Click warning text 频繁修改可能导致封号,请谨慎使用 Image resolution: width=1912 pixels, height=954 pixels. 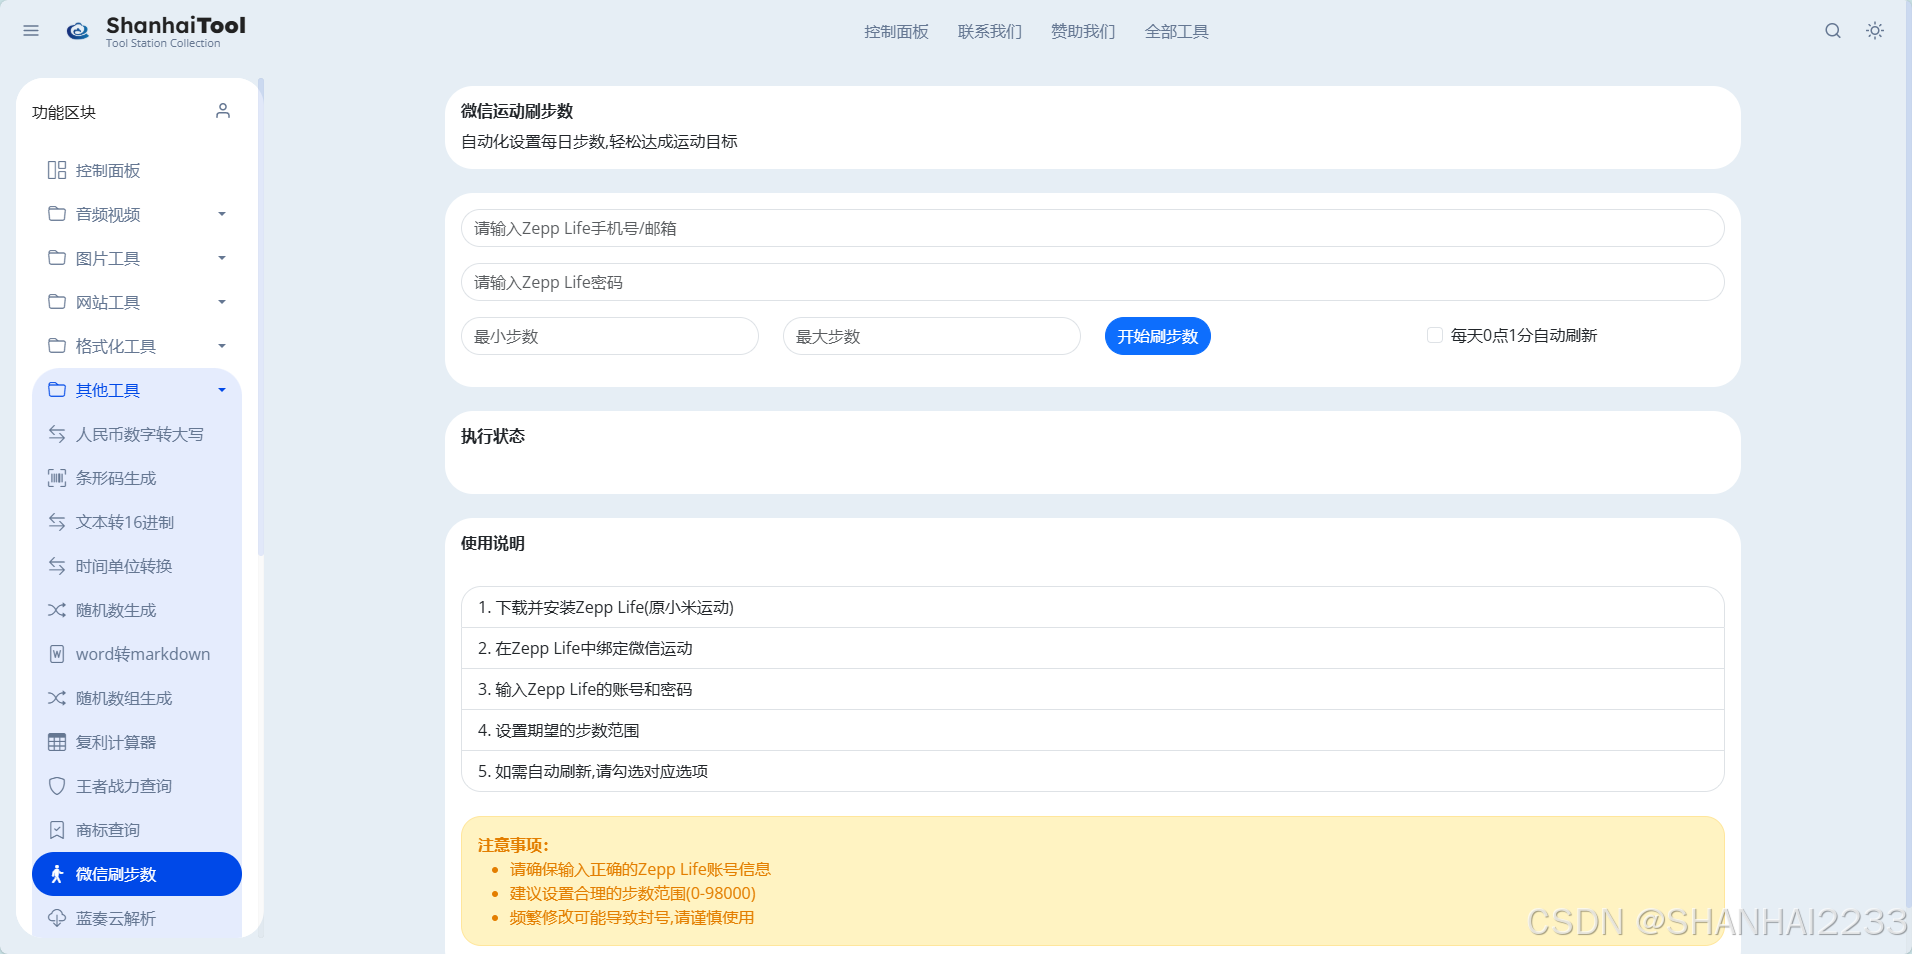[632, 917]
